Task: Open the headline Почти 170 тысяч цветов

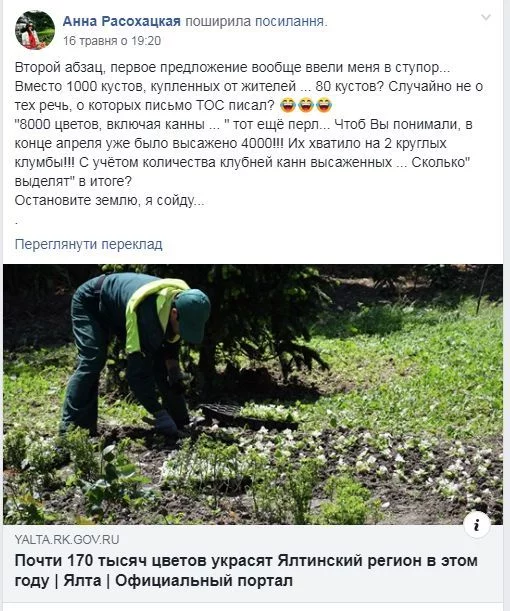Action: point(246,561)
